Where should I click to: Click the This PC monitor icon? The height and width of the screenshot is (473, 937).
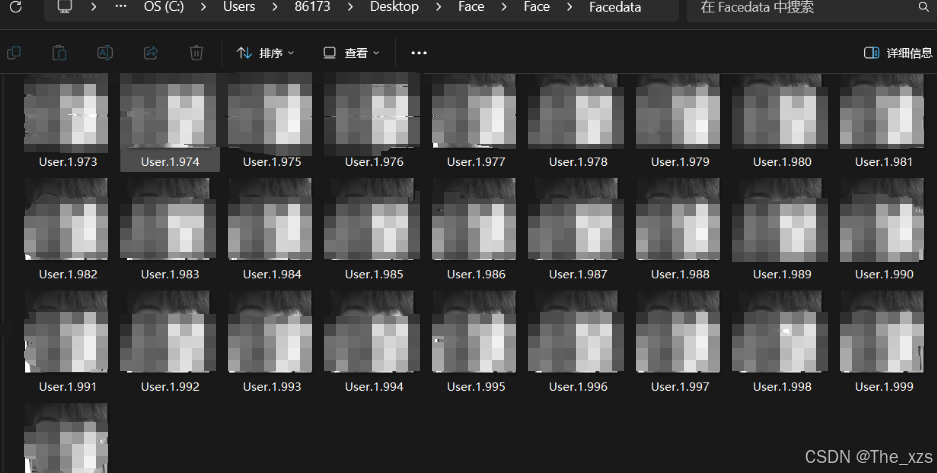pyautogui.click(x=65, y=7)
